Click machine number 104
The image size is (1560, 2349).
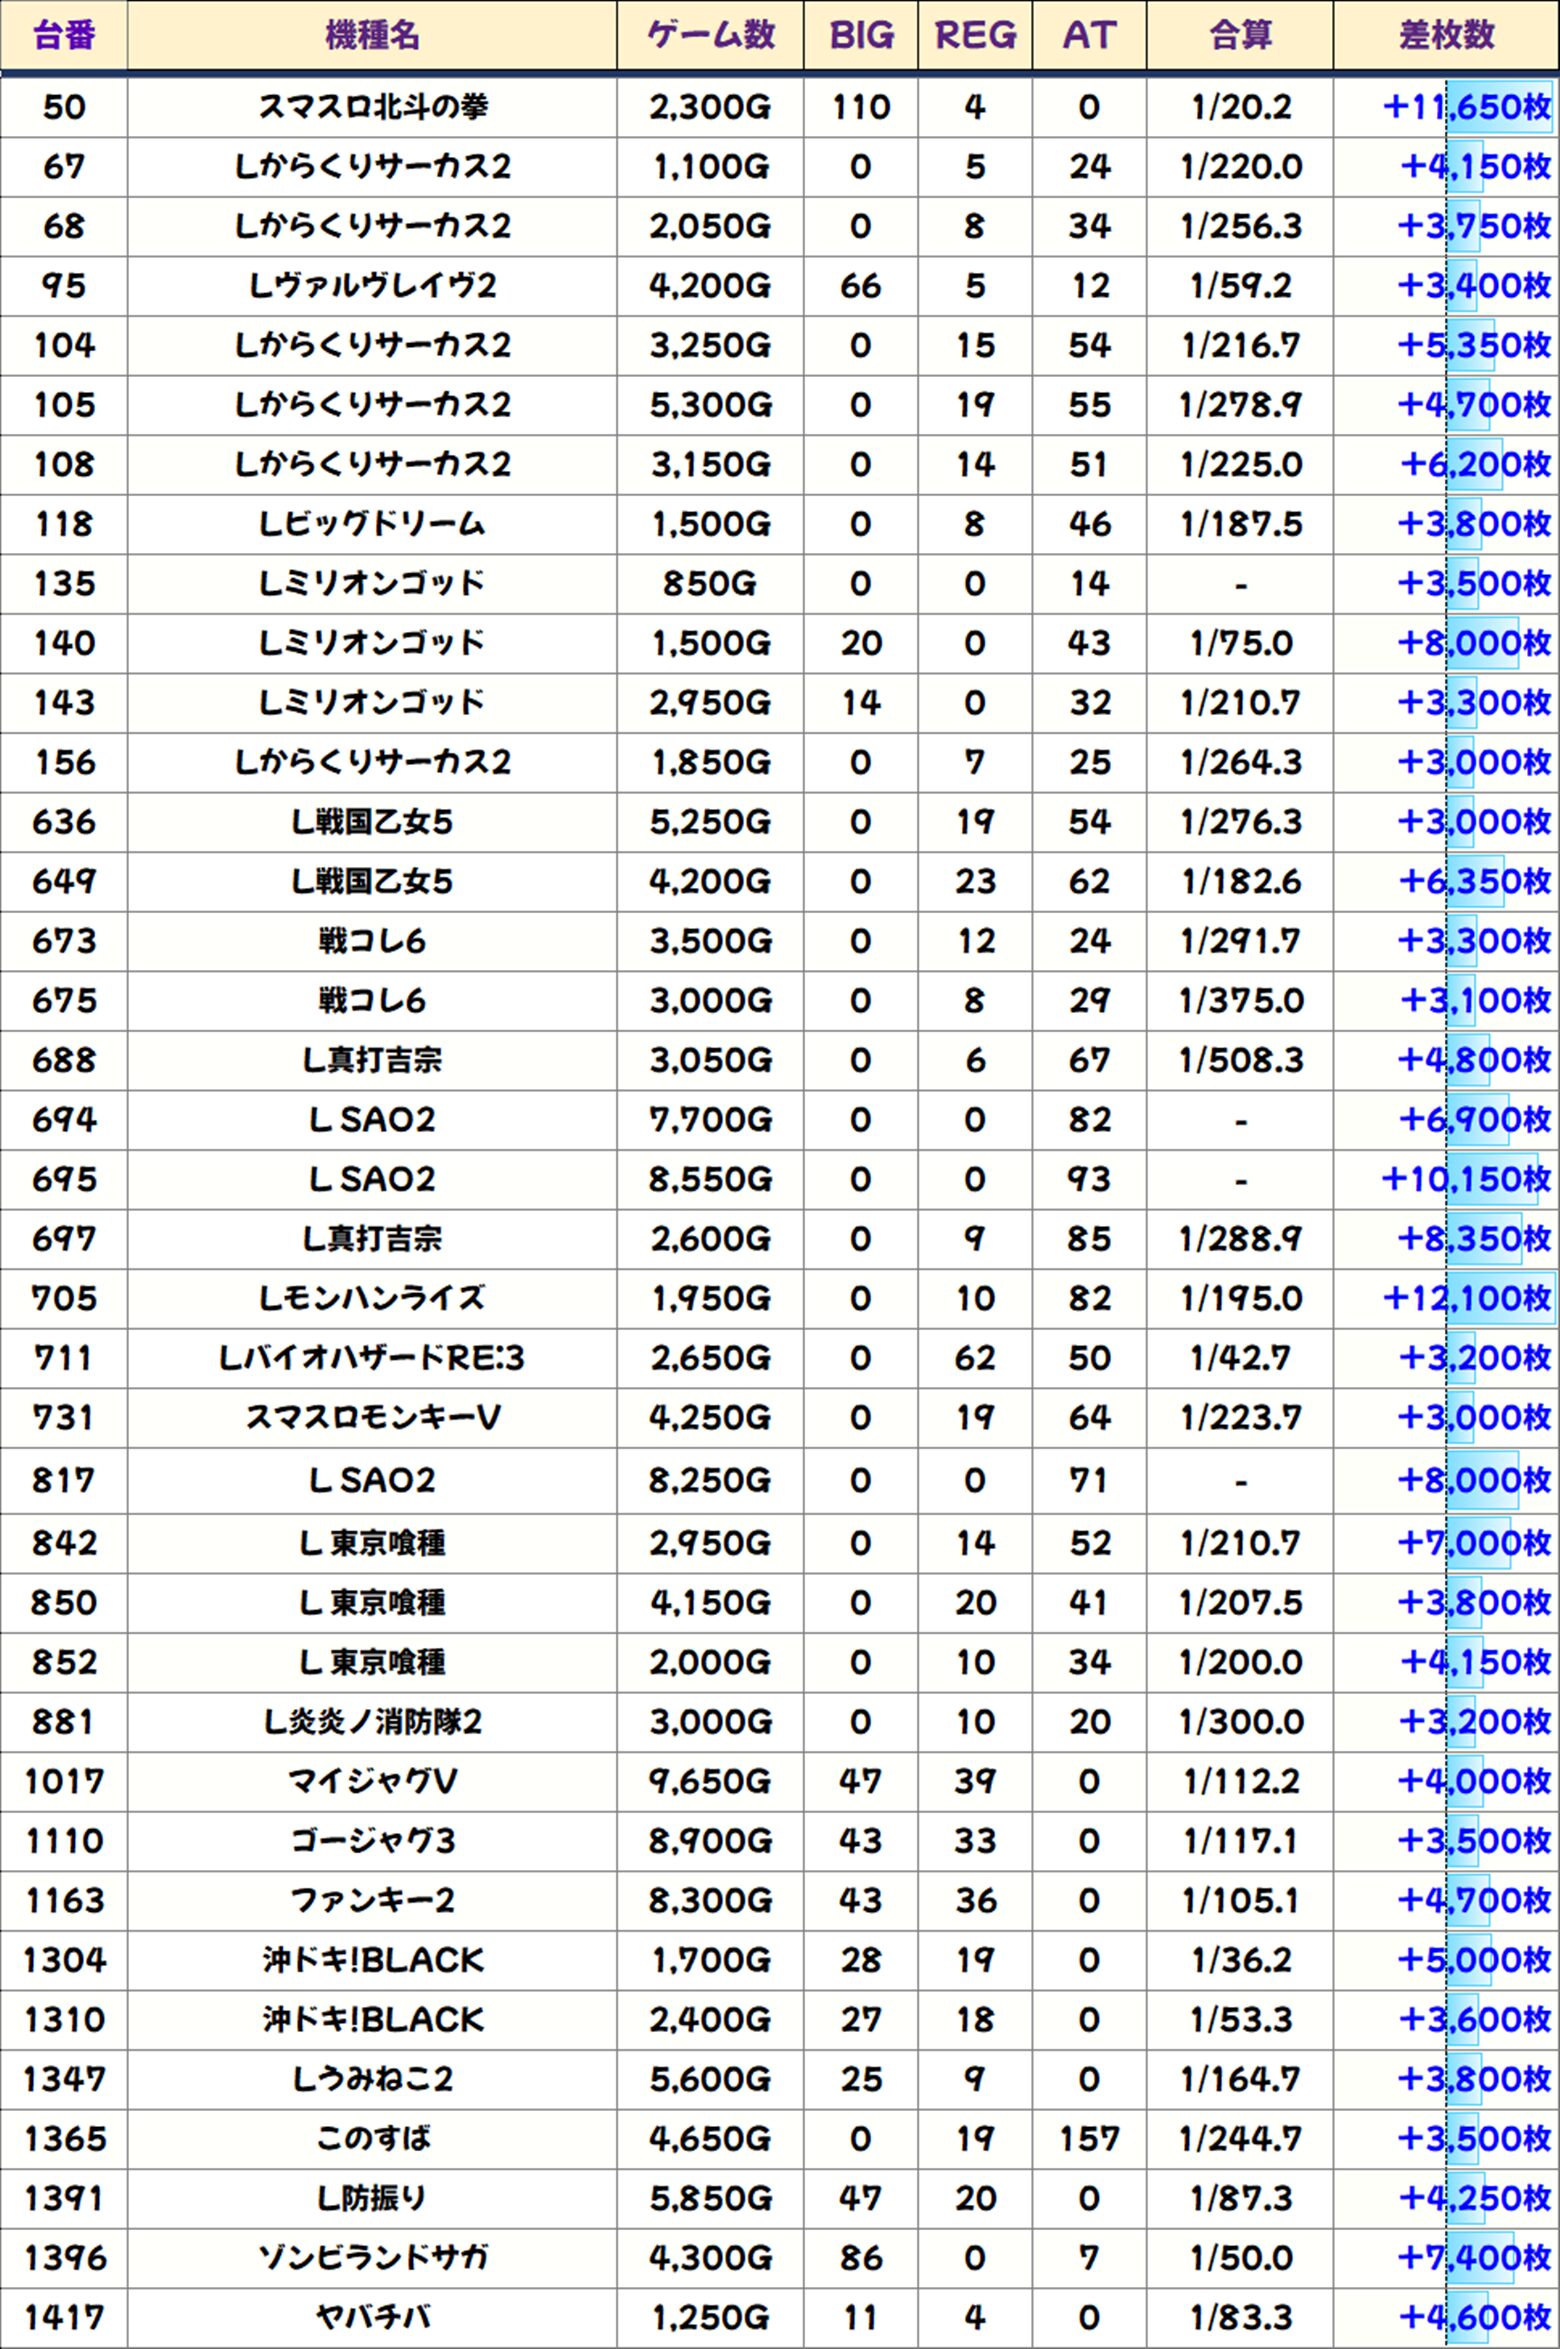coord(64,346)
